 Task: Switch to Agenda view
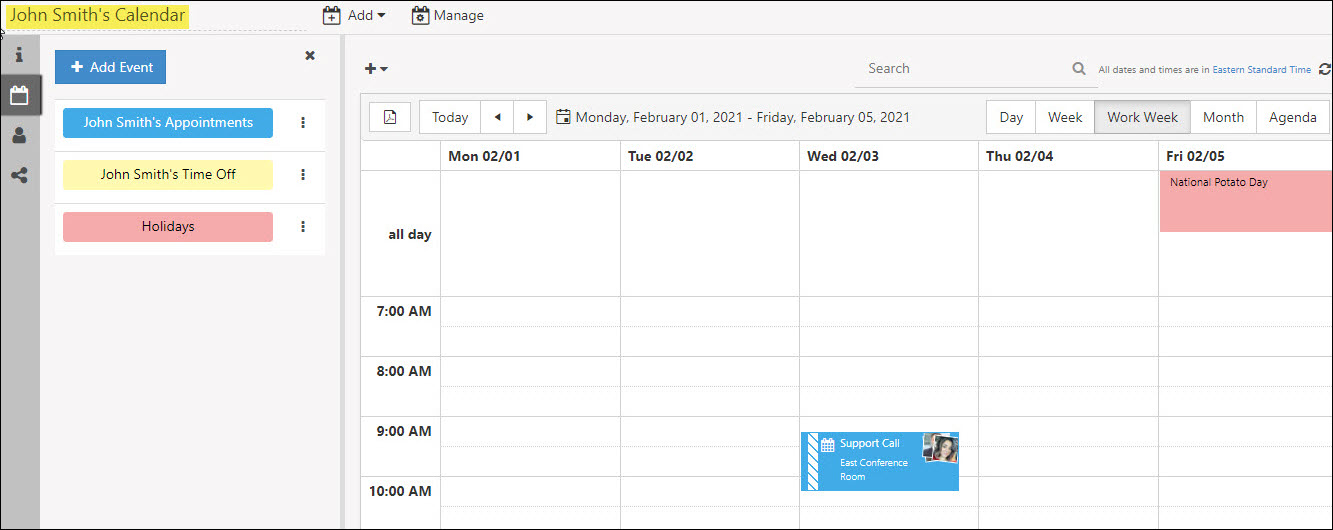point(1293,117)
